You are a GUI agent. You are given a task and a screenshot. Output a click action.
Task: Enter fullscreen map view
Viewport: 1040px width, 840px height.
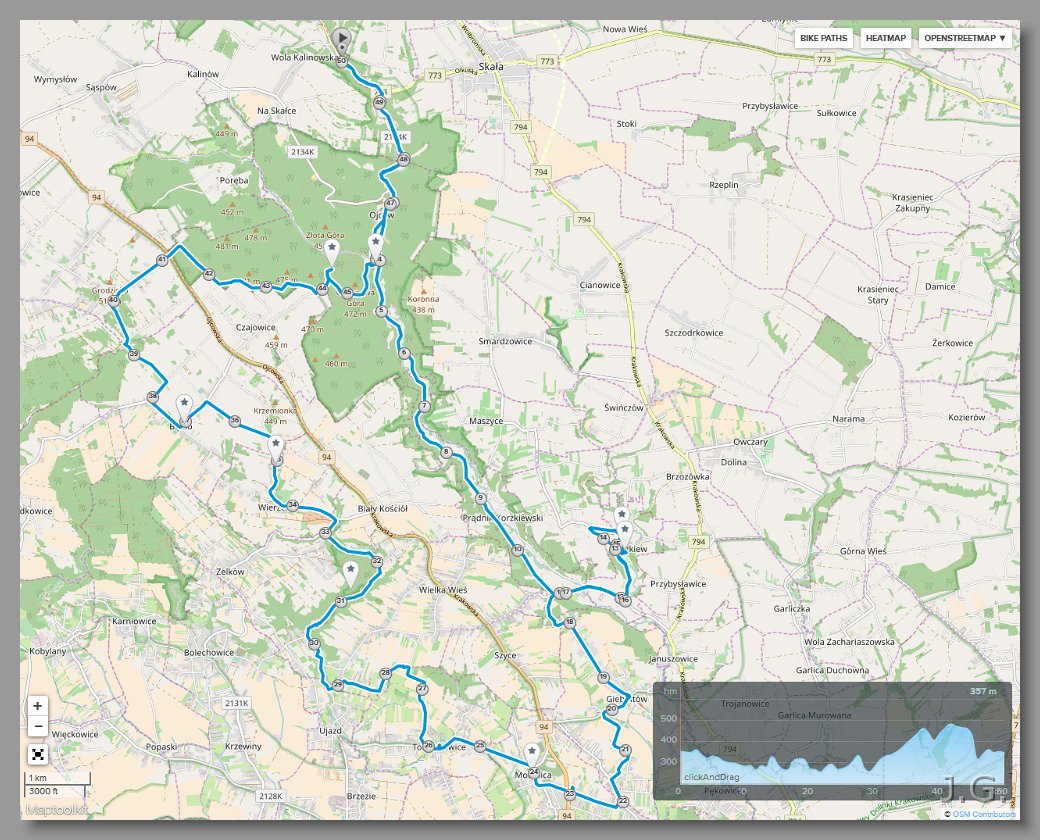coord(37,753)
